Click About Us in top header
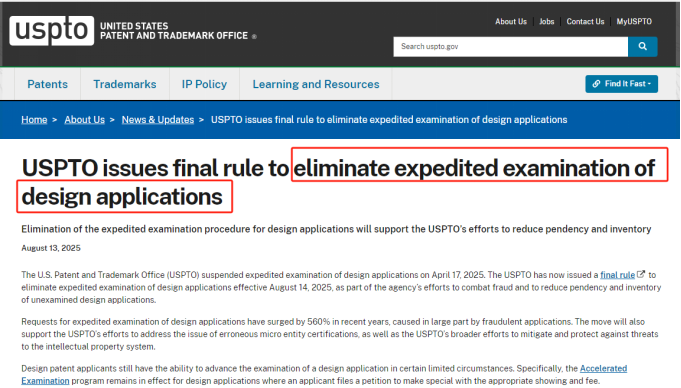The height and width of the screenshot is (388, 681). coord(511,21)
